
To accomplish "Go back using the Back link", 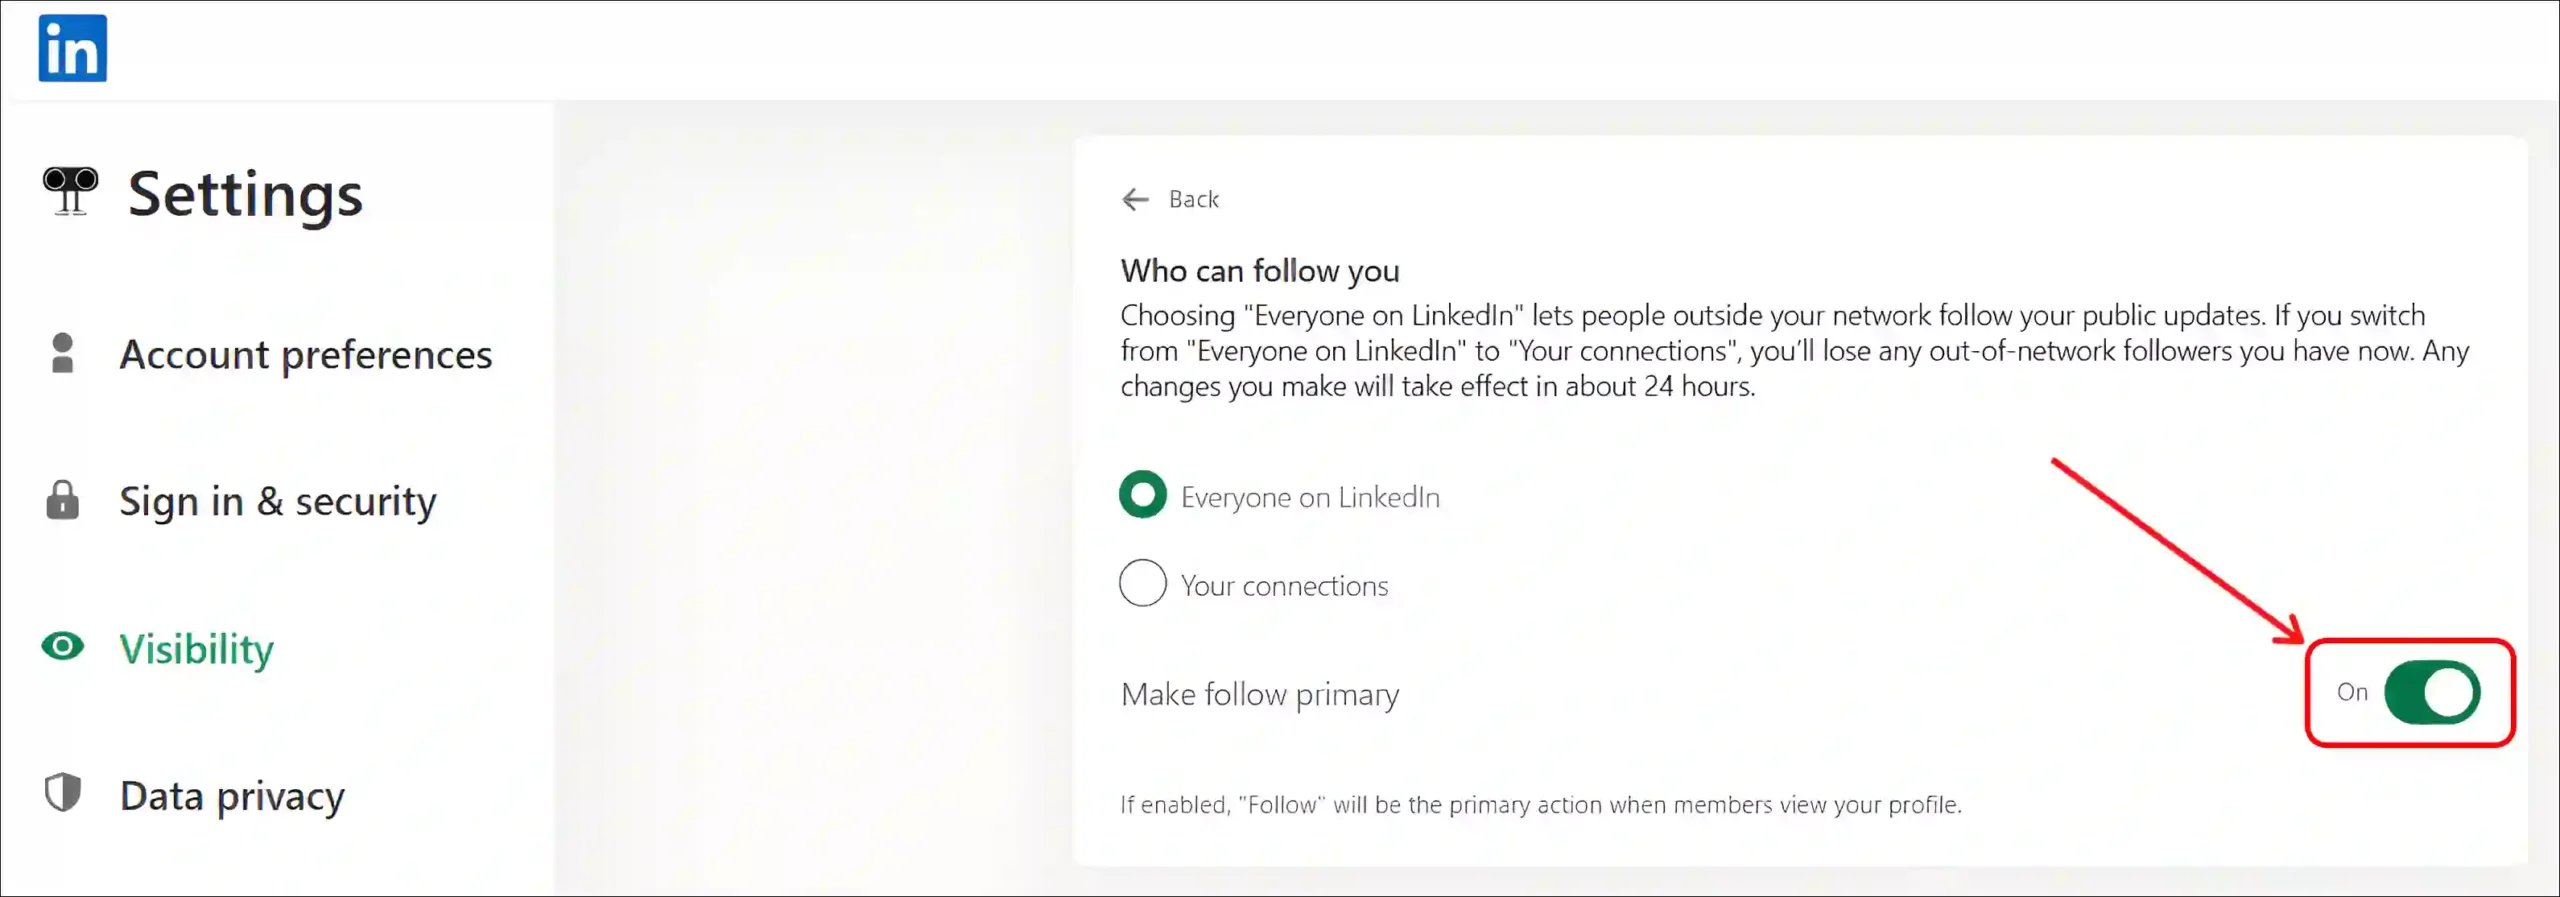I will 1194,199.
